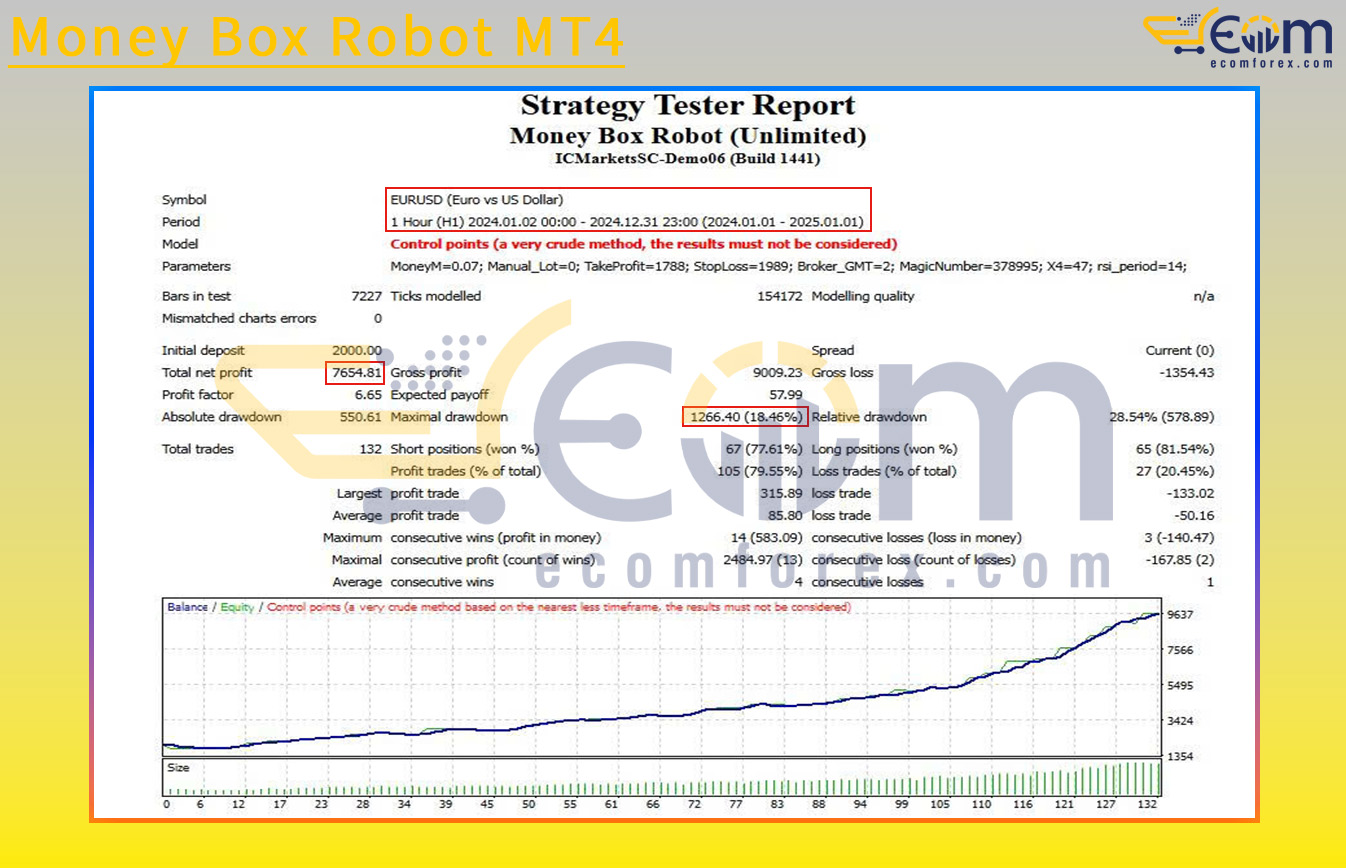Click the maximal consecutive profit value 2484.97 (13)
This screenshot has height=868, width=1346.
click(x=763, y=560)
